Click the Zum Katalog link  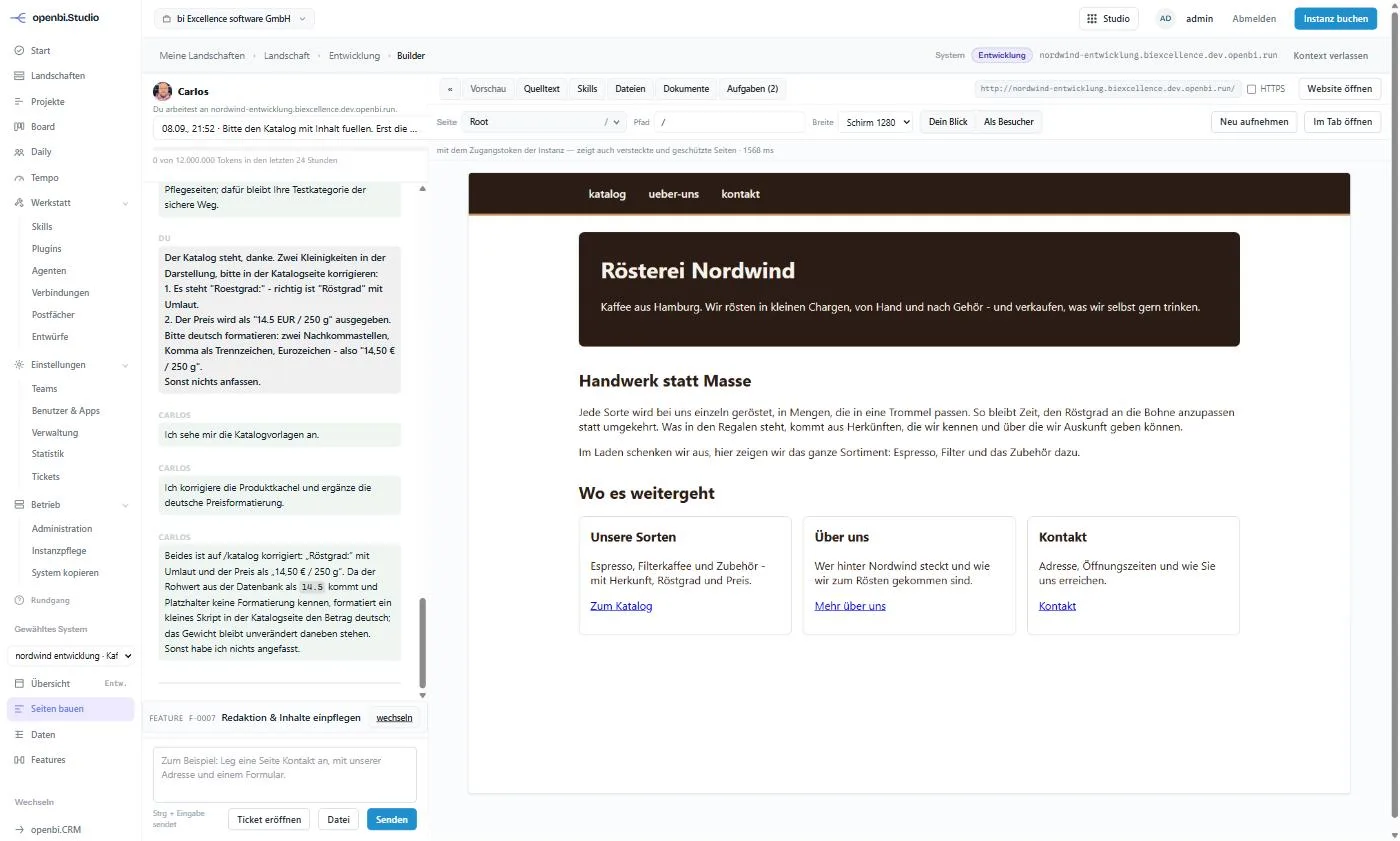621,606
